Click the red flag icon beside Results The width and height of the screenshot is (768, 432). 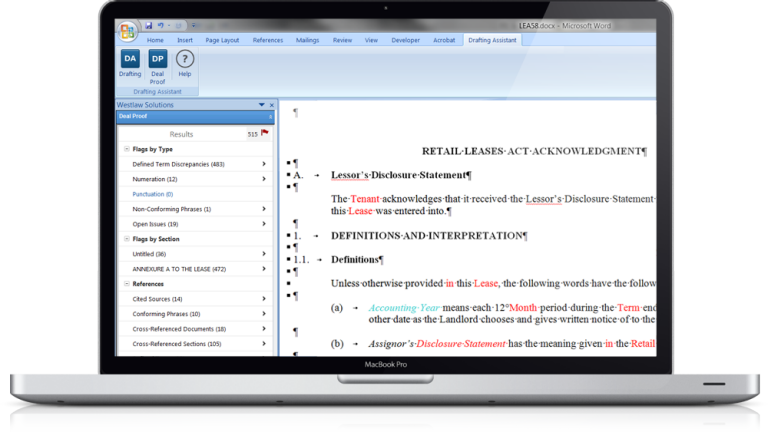click(x=265, y=133)
